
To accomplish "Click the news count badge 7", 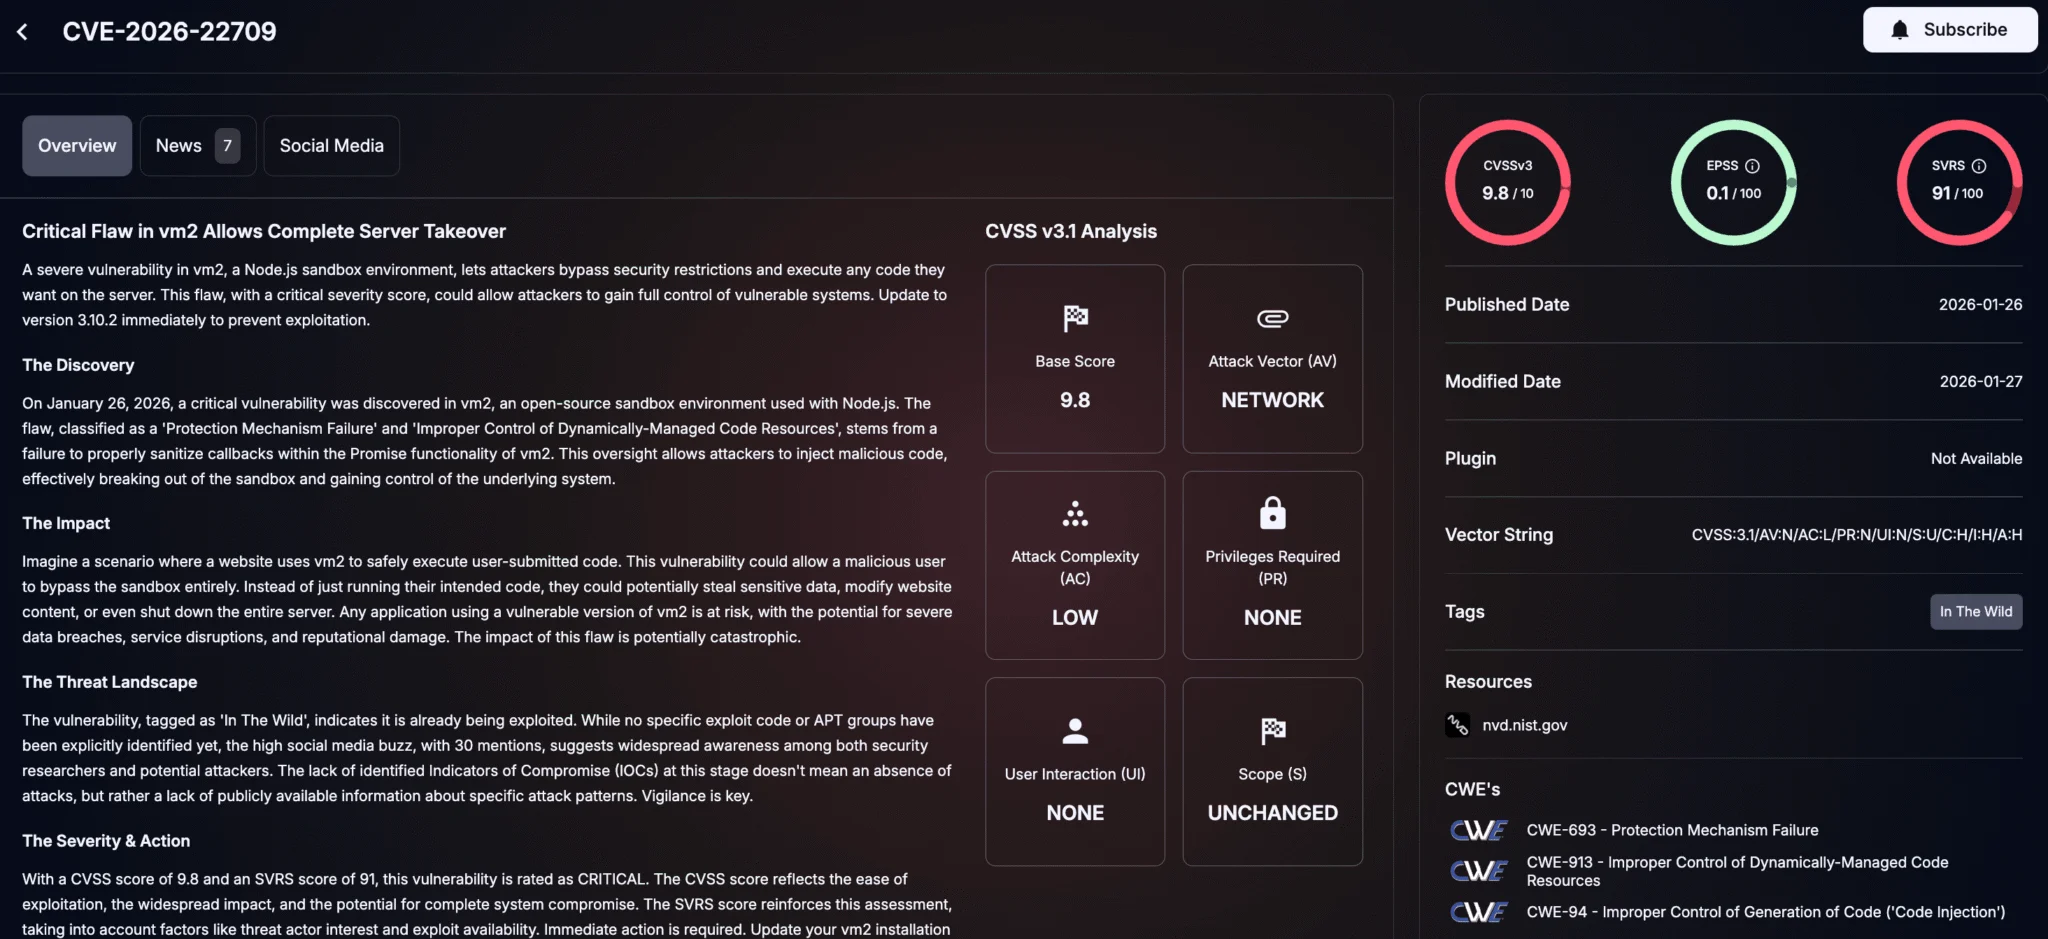I will pos(227,146).
